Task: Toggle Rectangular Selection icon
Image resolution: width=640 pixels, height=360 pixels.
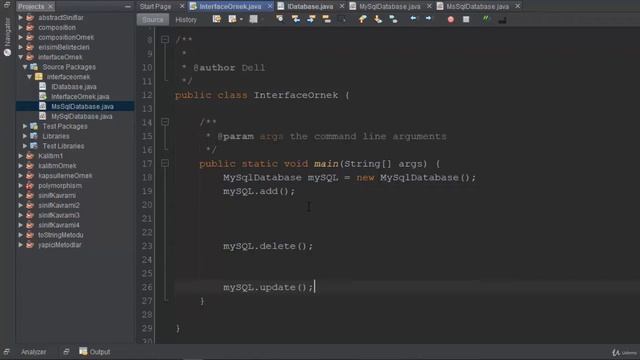Action: pyautogui.click(x=342, y=19)
